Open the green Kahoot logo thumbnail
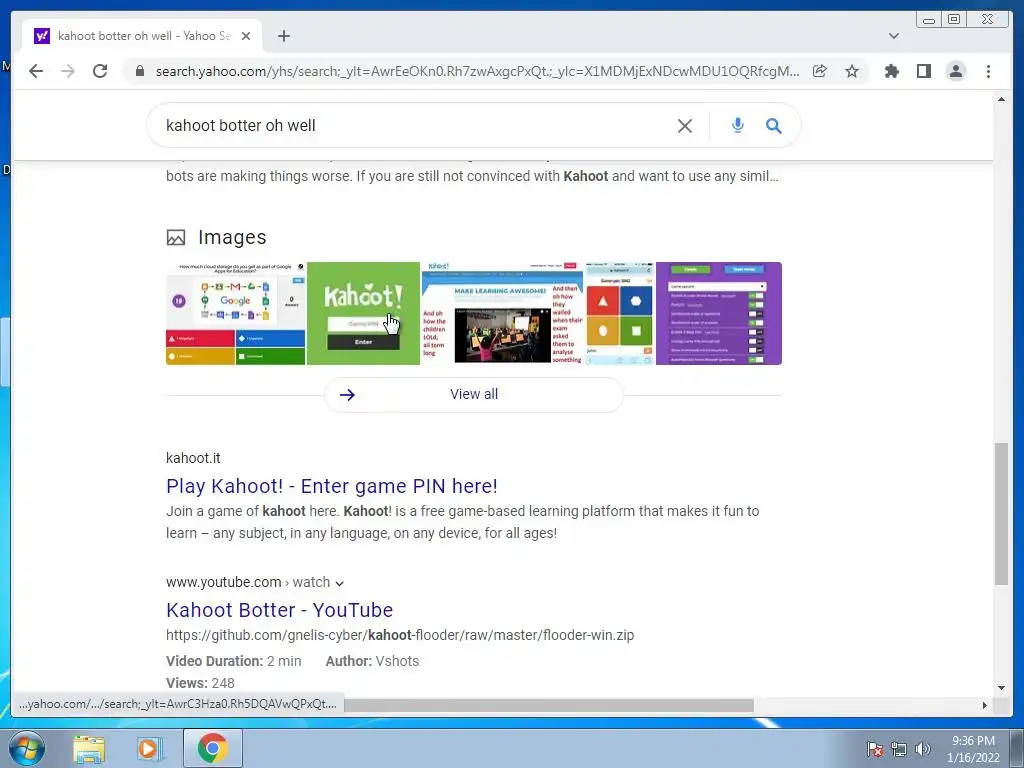 point(363,313)
